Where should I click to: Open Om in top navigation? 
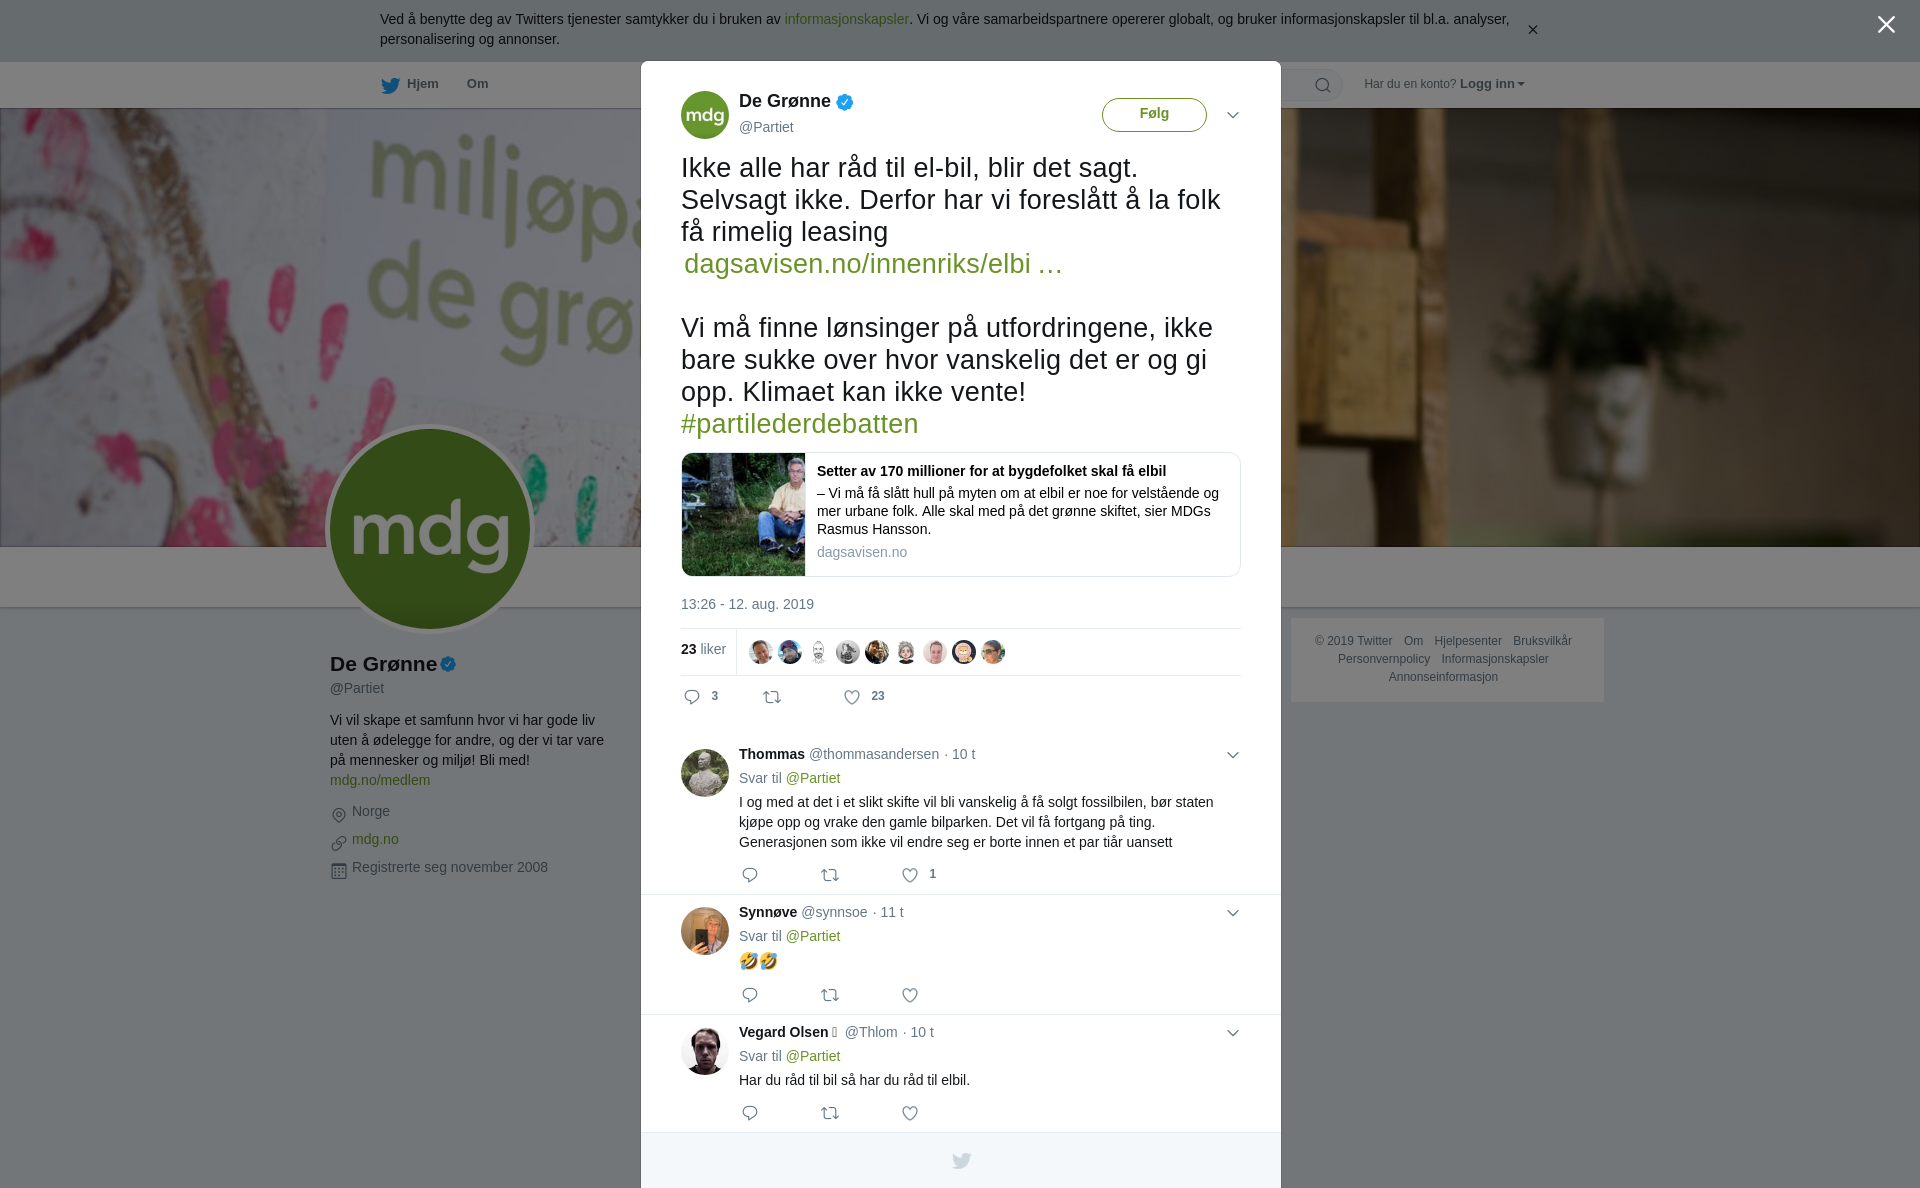[477, 84]
